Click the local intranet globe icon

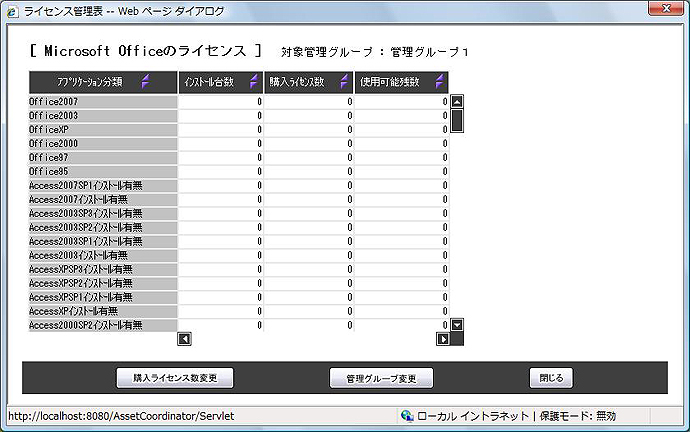[407, 416]
